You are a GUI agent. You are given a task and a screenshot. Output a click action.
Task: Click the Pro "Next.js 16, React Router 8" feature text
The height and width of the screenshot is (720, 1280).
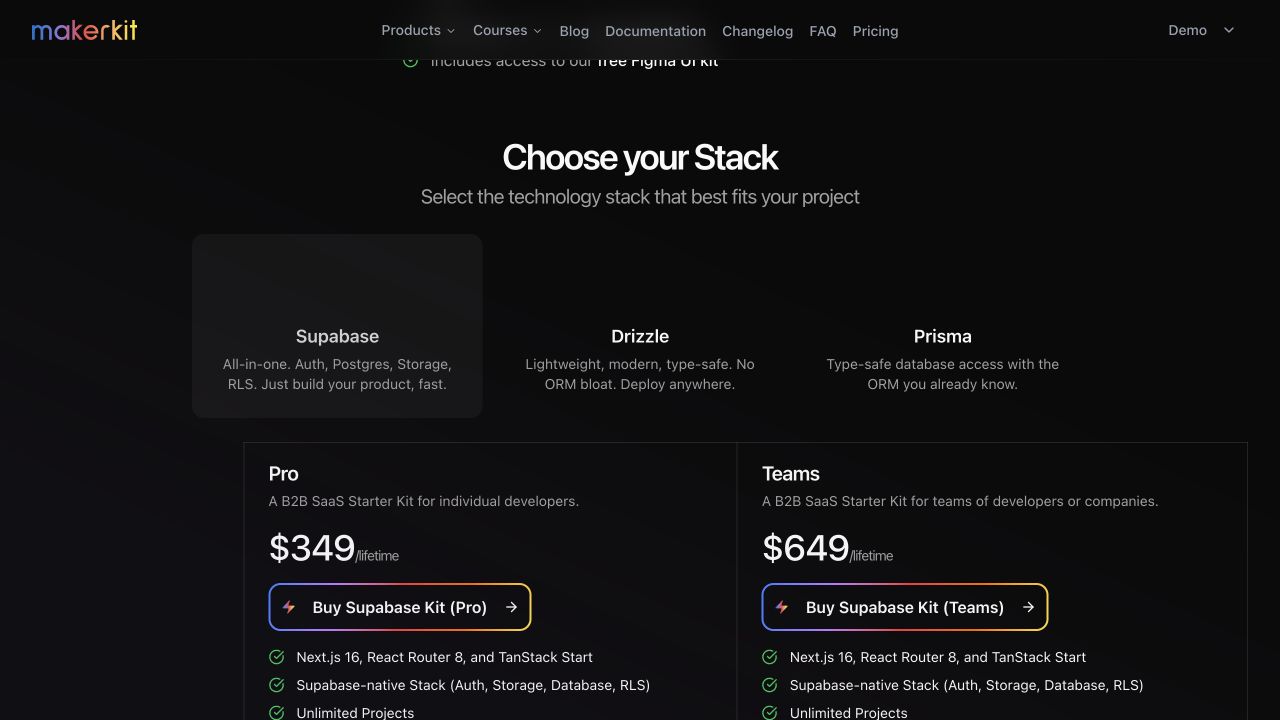[x=444, y=657]
